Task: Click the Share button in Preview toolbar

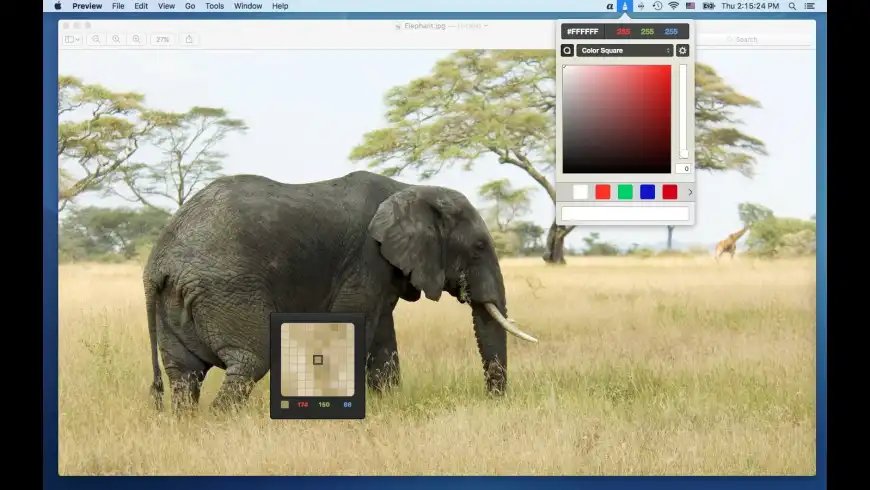Action: (189, 39)
